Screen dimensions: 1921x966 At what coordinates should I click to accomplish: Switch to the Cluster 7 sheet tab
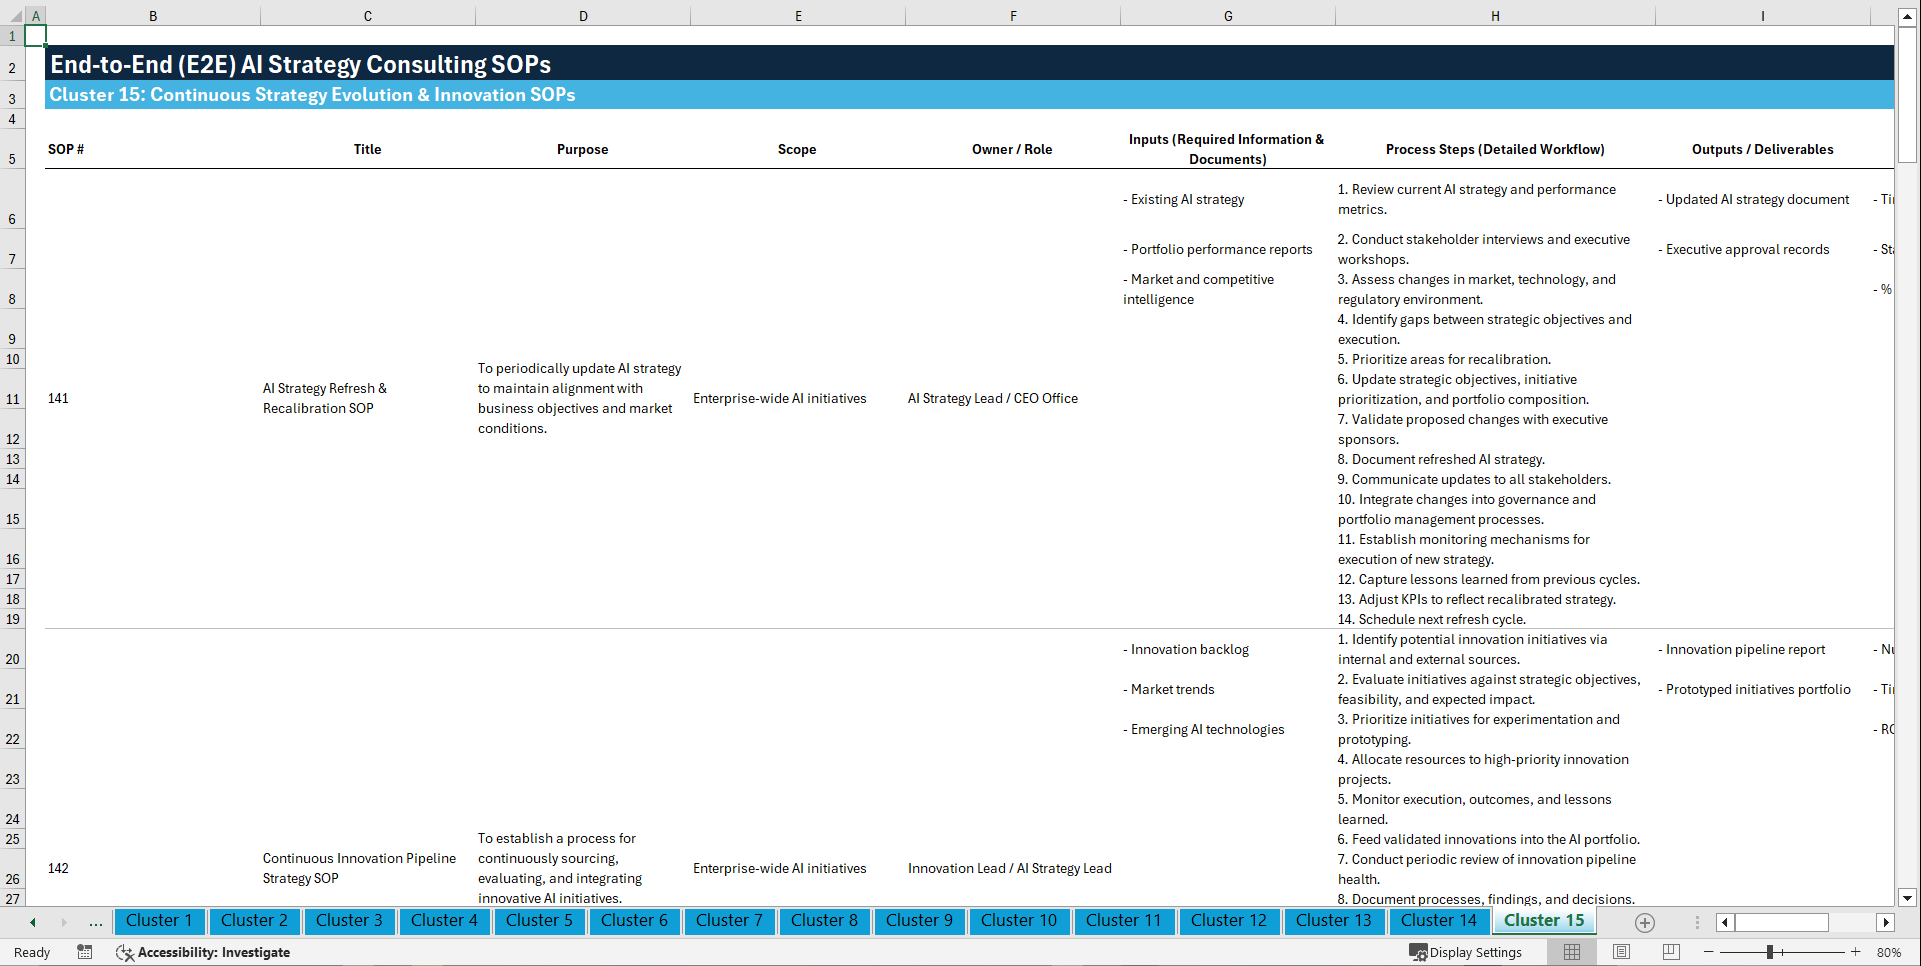(729, 921)
